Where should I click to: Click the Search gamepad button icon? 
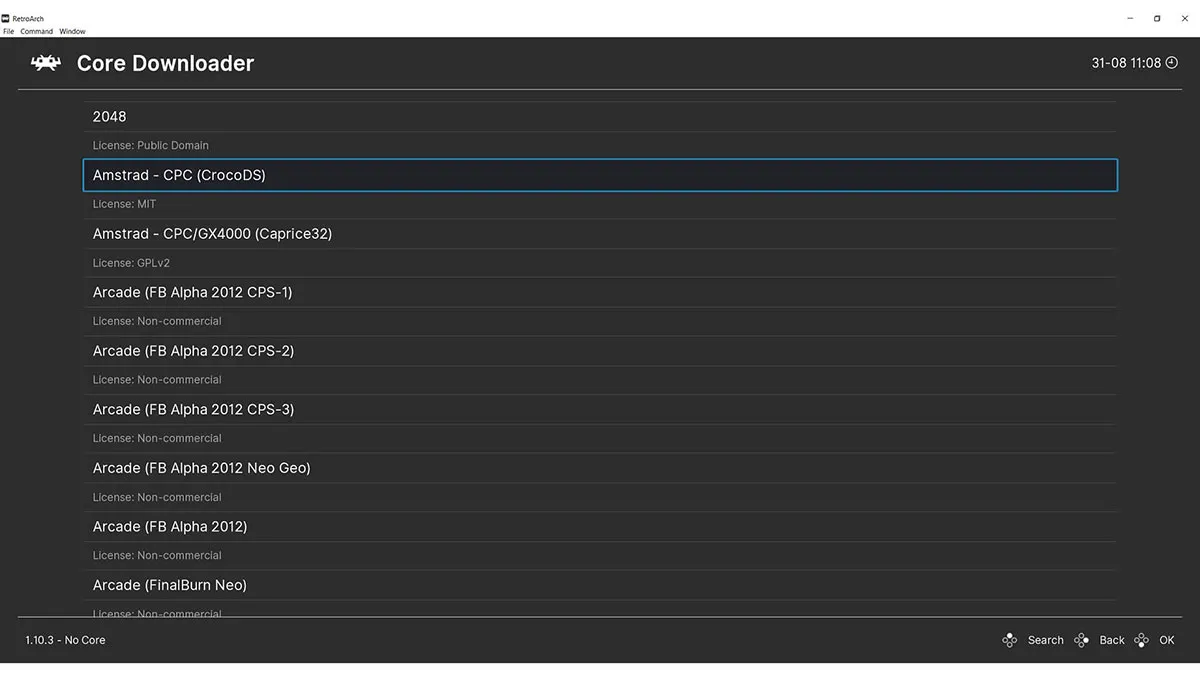tap(1010, 640)
